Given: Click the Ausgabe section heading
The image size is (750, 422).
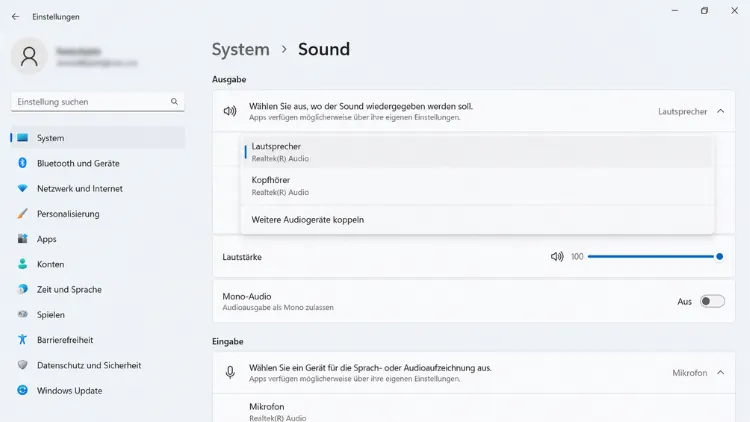Looking at the screenshot, I should (x=229, y=79).
